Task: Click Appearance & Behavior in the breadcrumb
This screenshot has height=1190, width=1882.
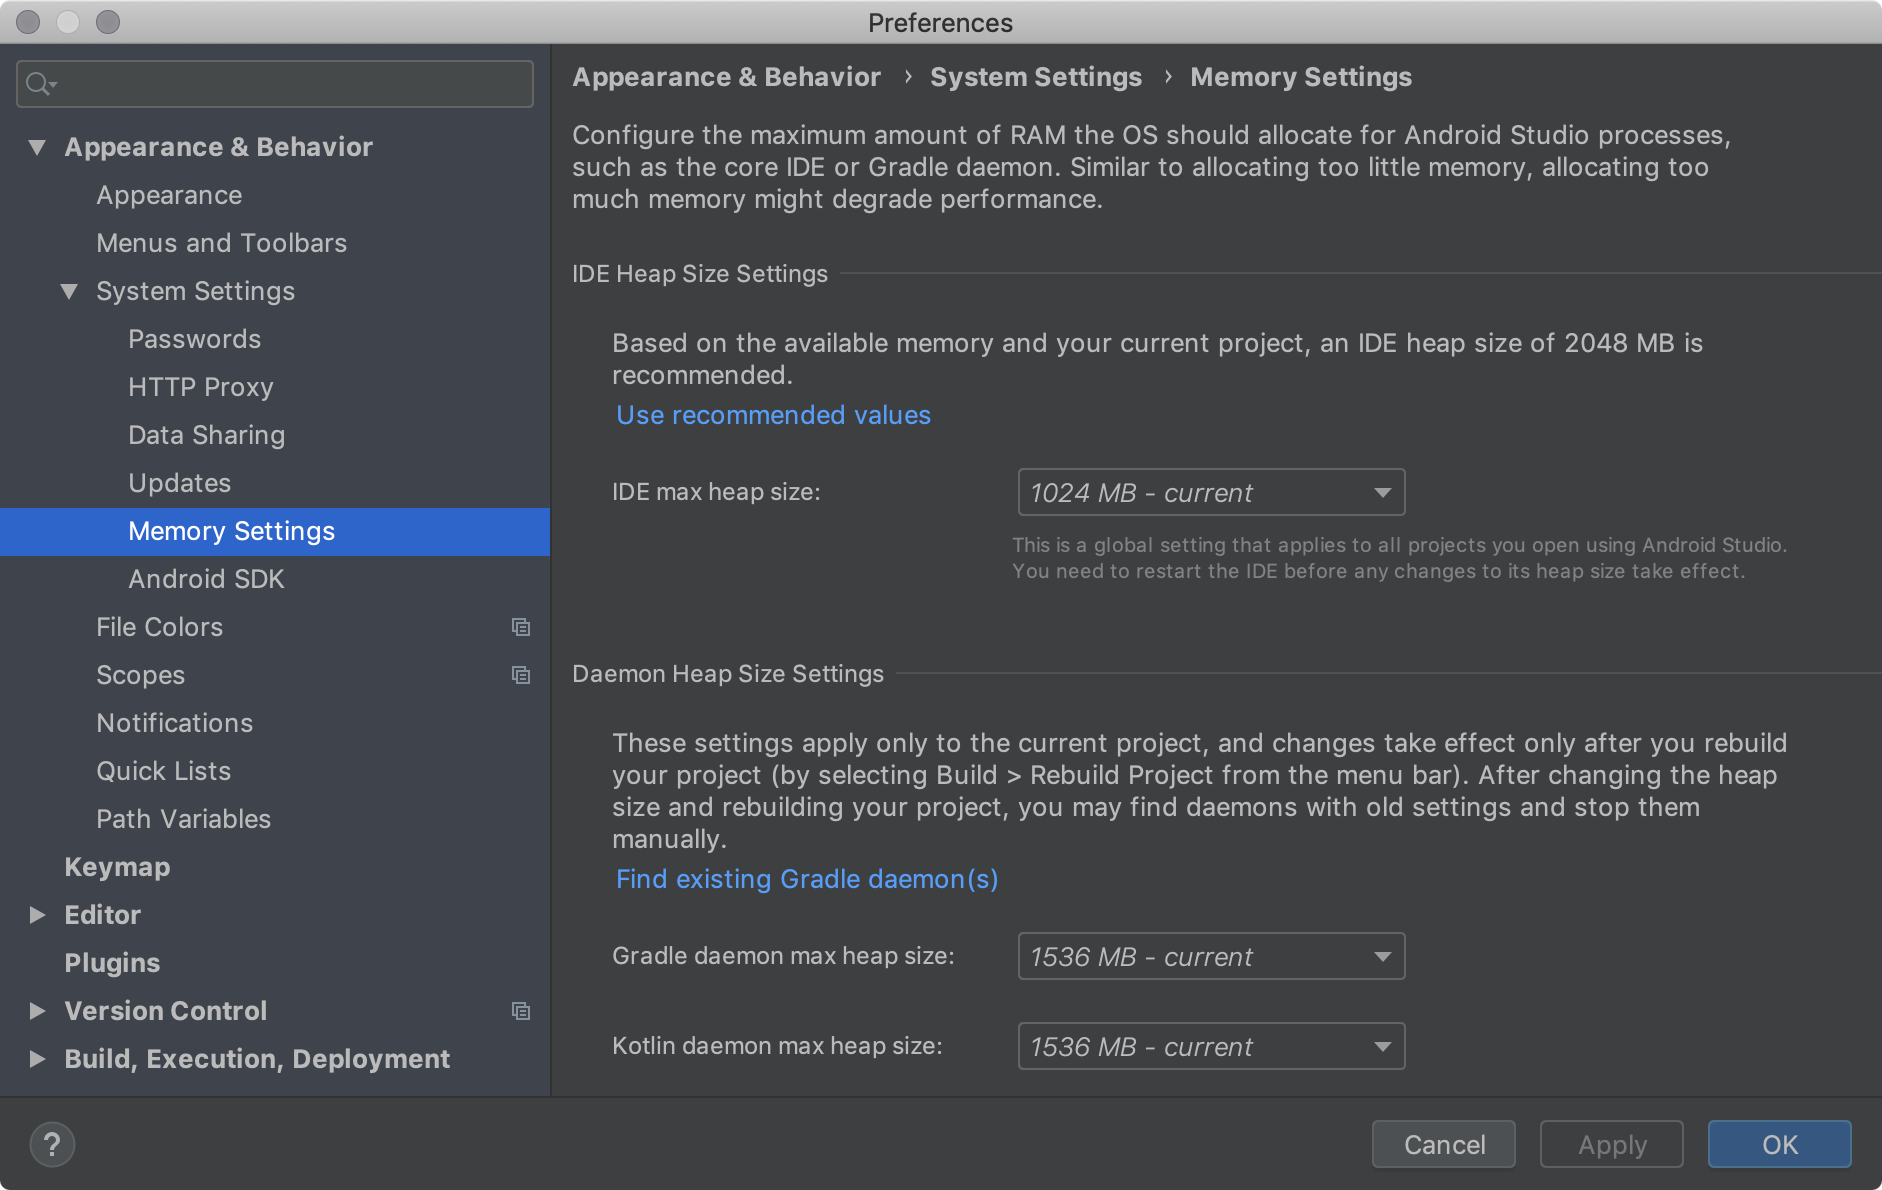Action: point(726,76)
